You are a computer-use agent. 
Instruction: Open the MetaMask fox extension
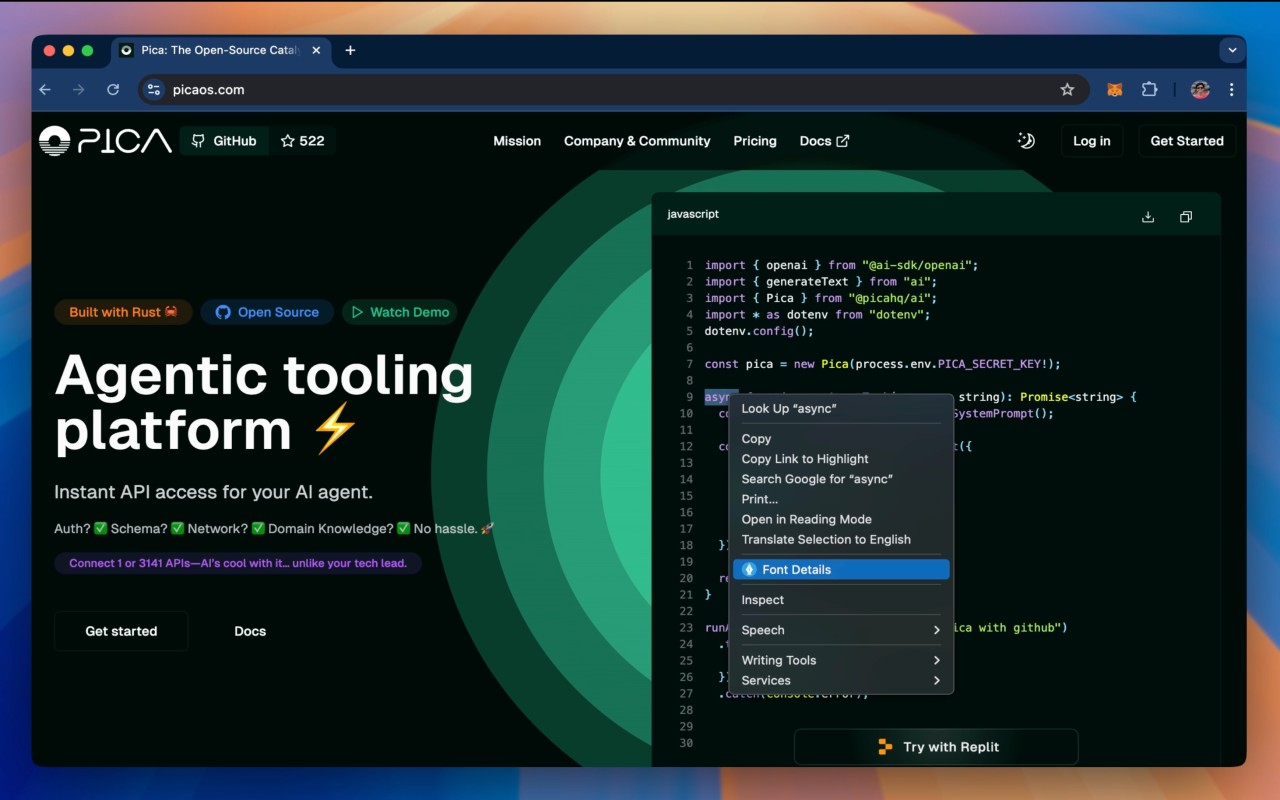click(1114, 90)
